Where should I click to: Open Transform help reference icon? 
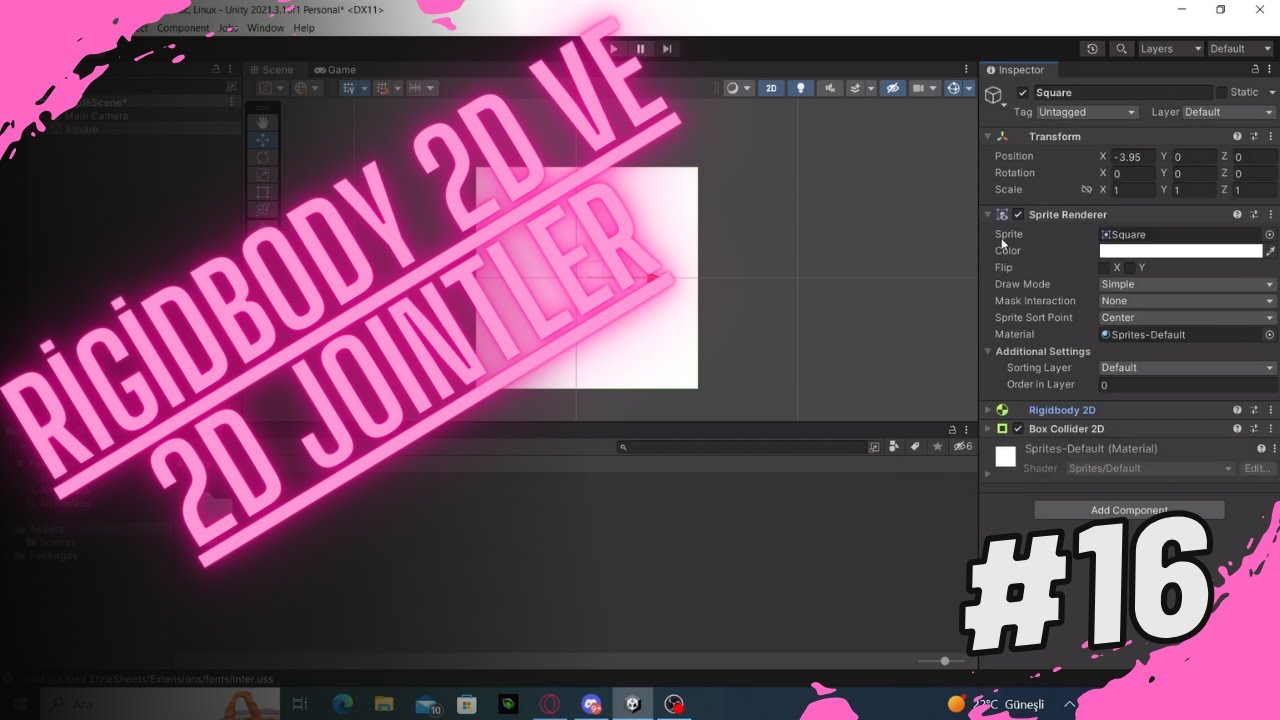tap(1237, 136)
